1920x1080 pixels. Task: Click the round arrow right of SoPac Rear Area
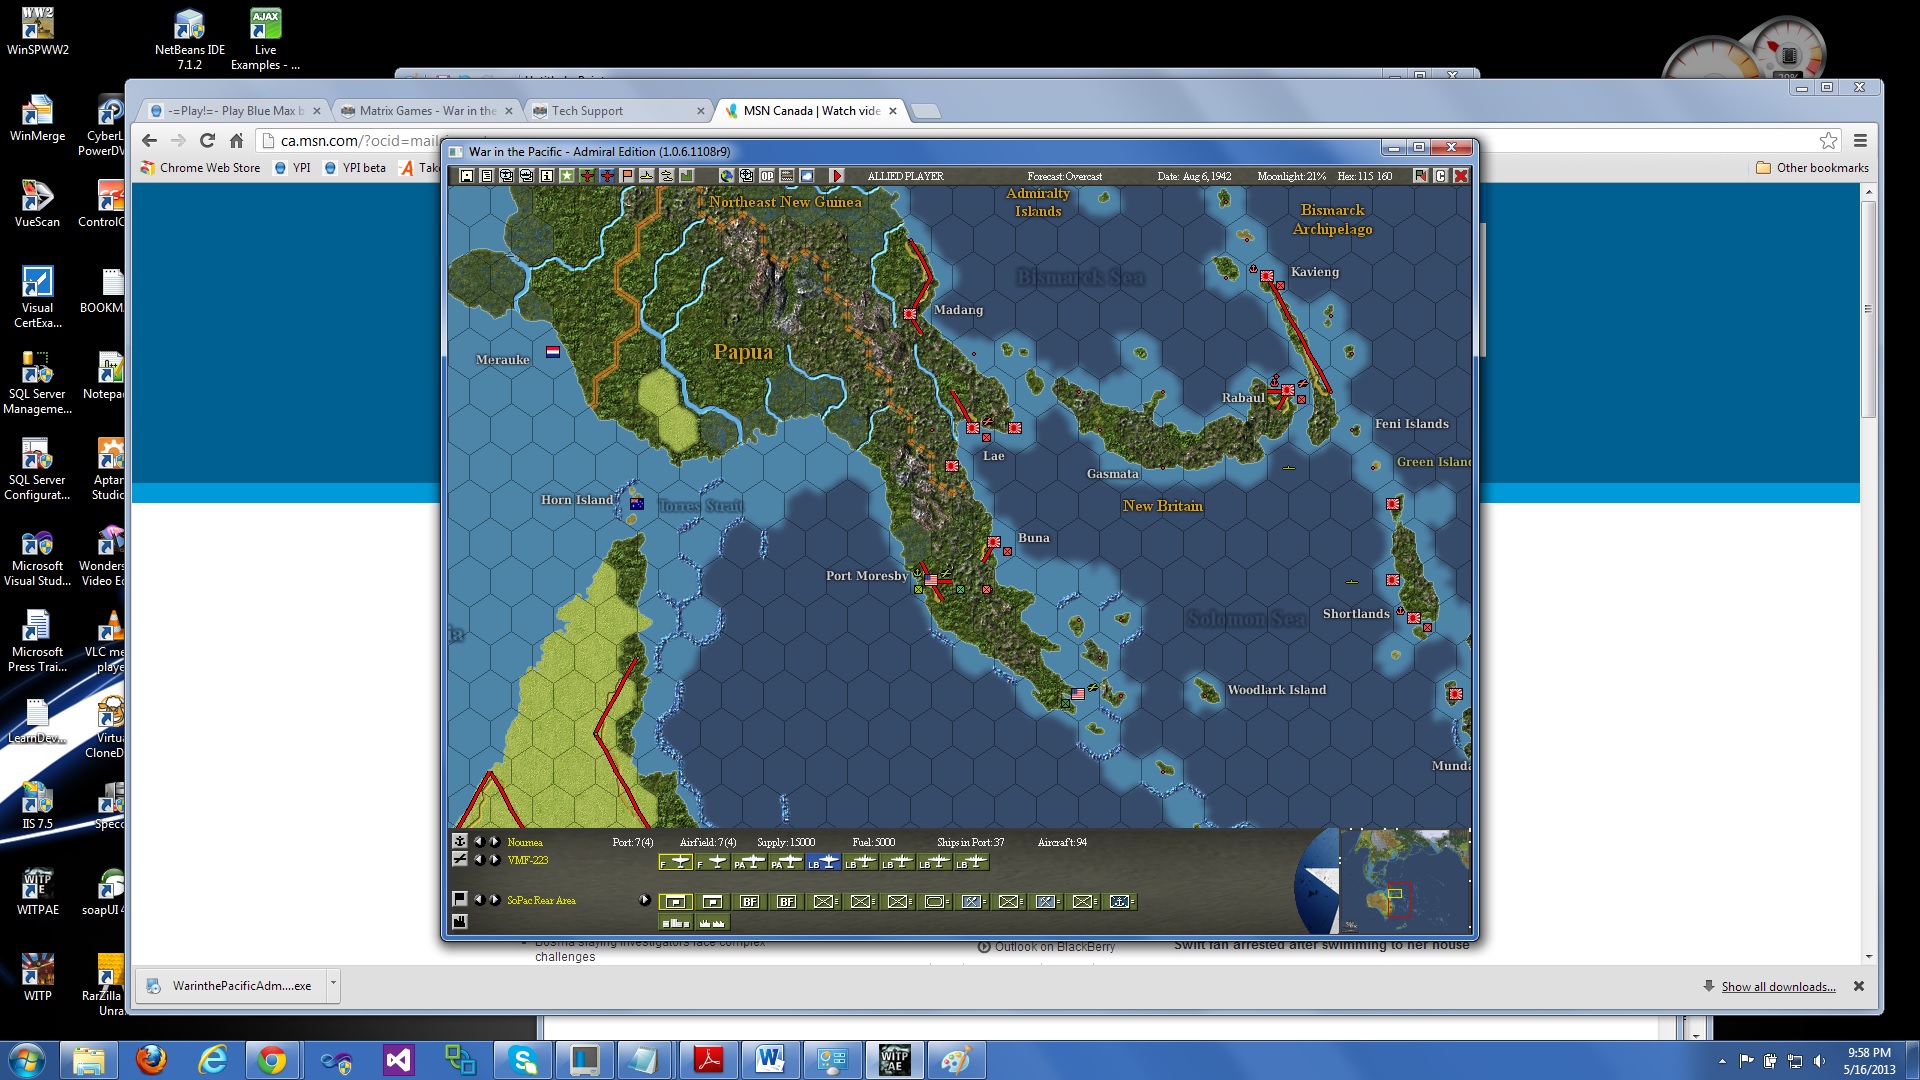point(645,901)
